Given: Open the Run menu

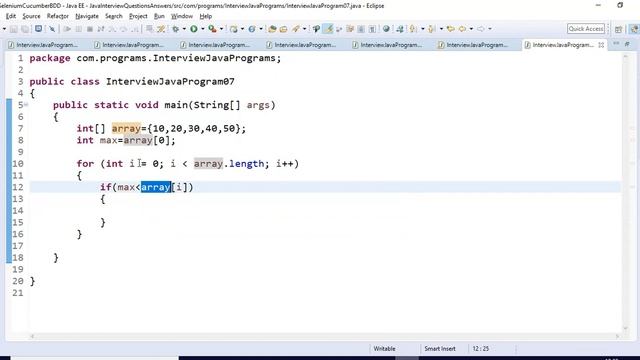Looking at the screenshot, I should pos(159,16).
